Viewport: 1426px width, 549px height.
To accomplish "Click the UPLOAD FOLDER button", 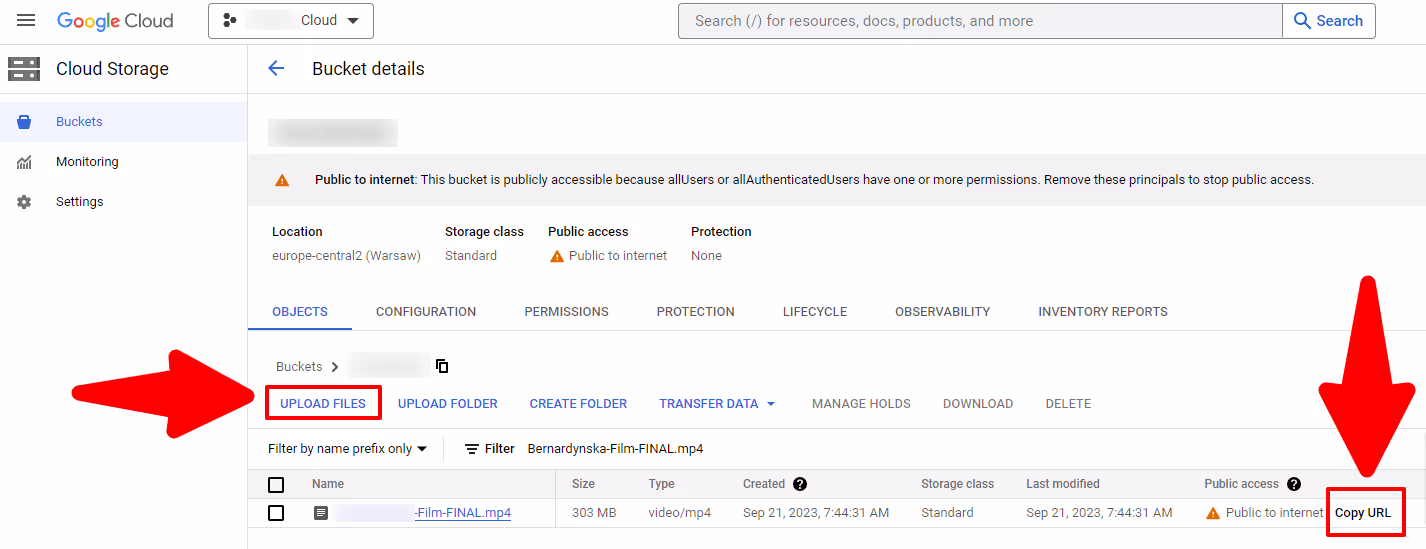I will (x=448, y=404).
